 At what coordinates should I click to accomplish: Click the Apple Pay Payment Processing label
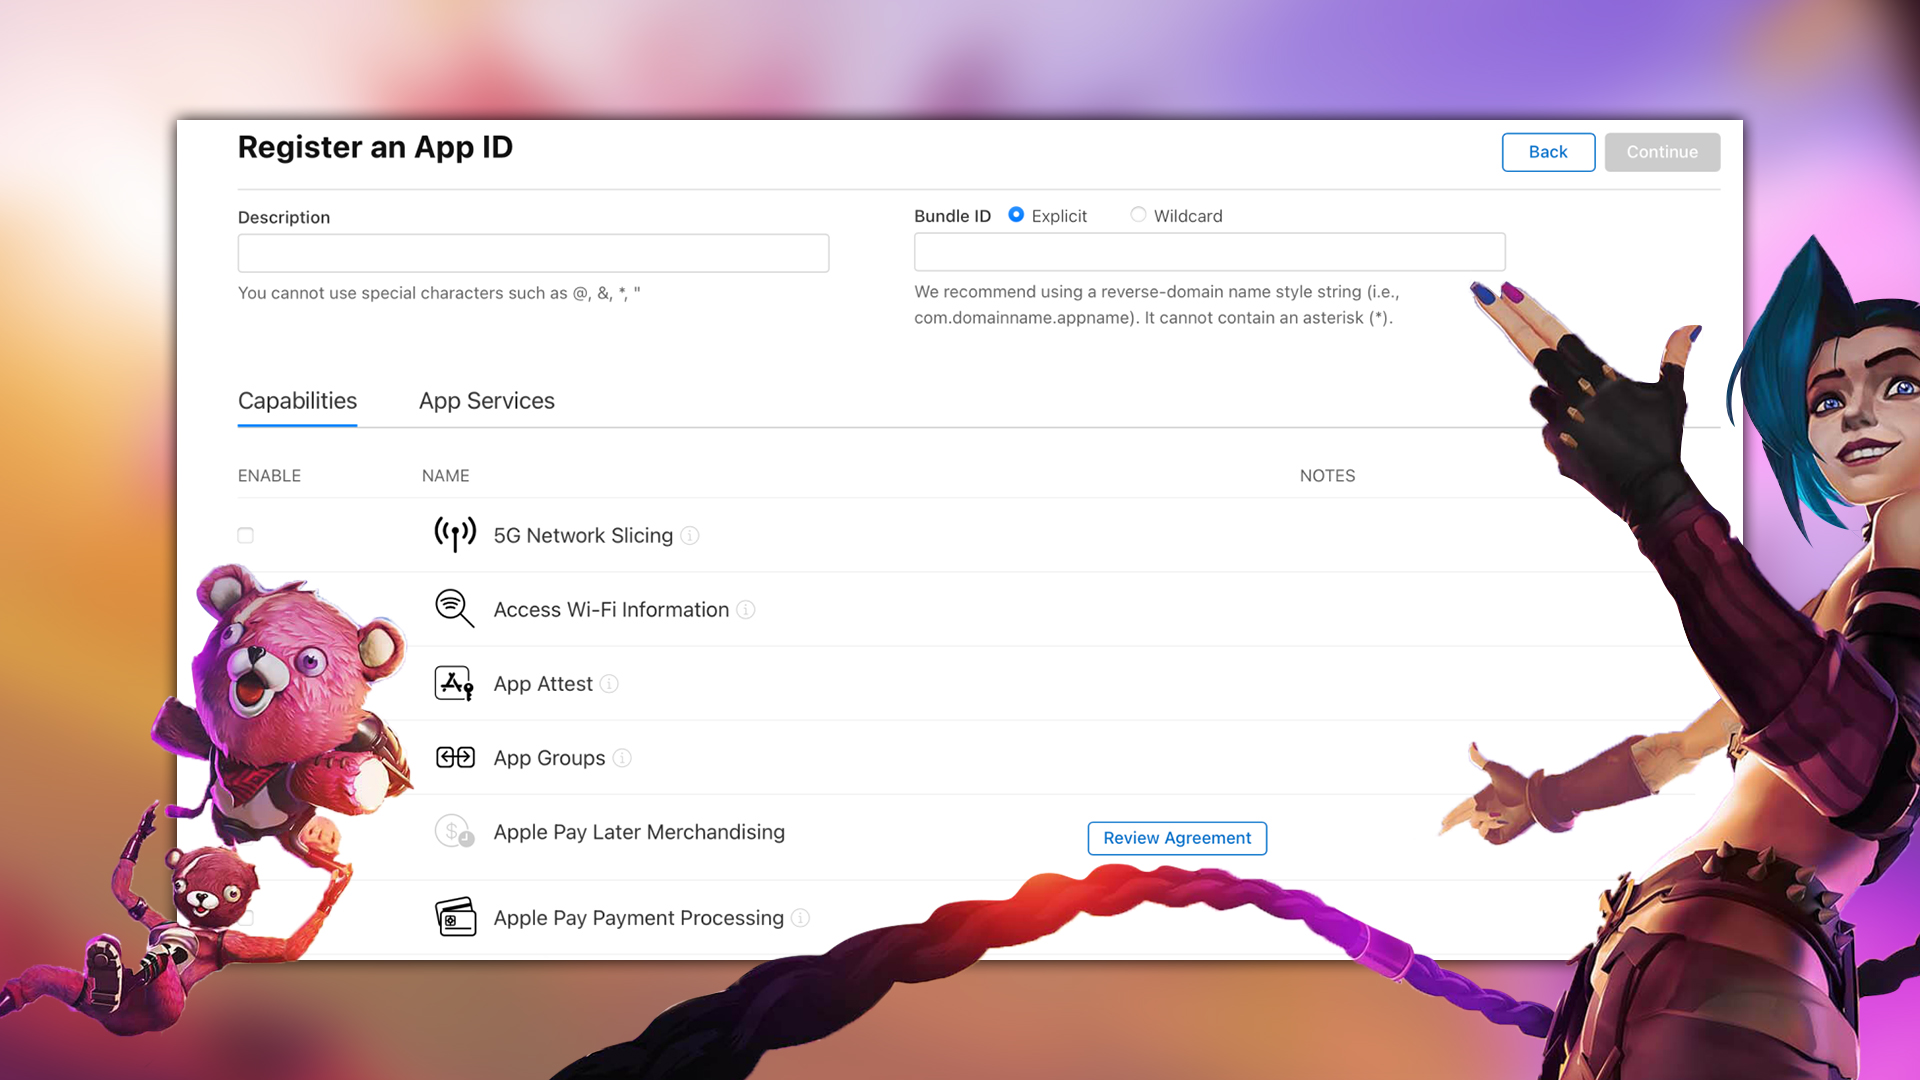click(638, 918)
